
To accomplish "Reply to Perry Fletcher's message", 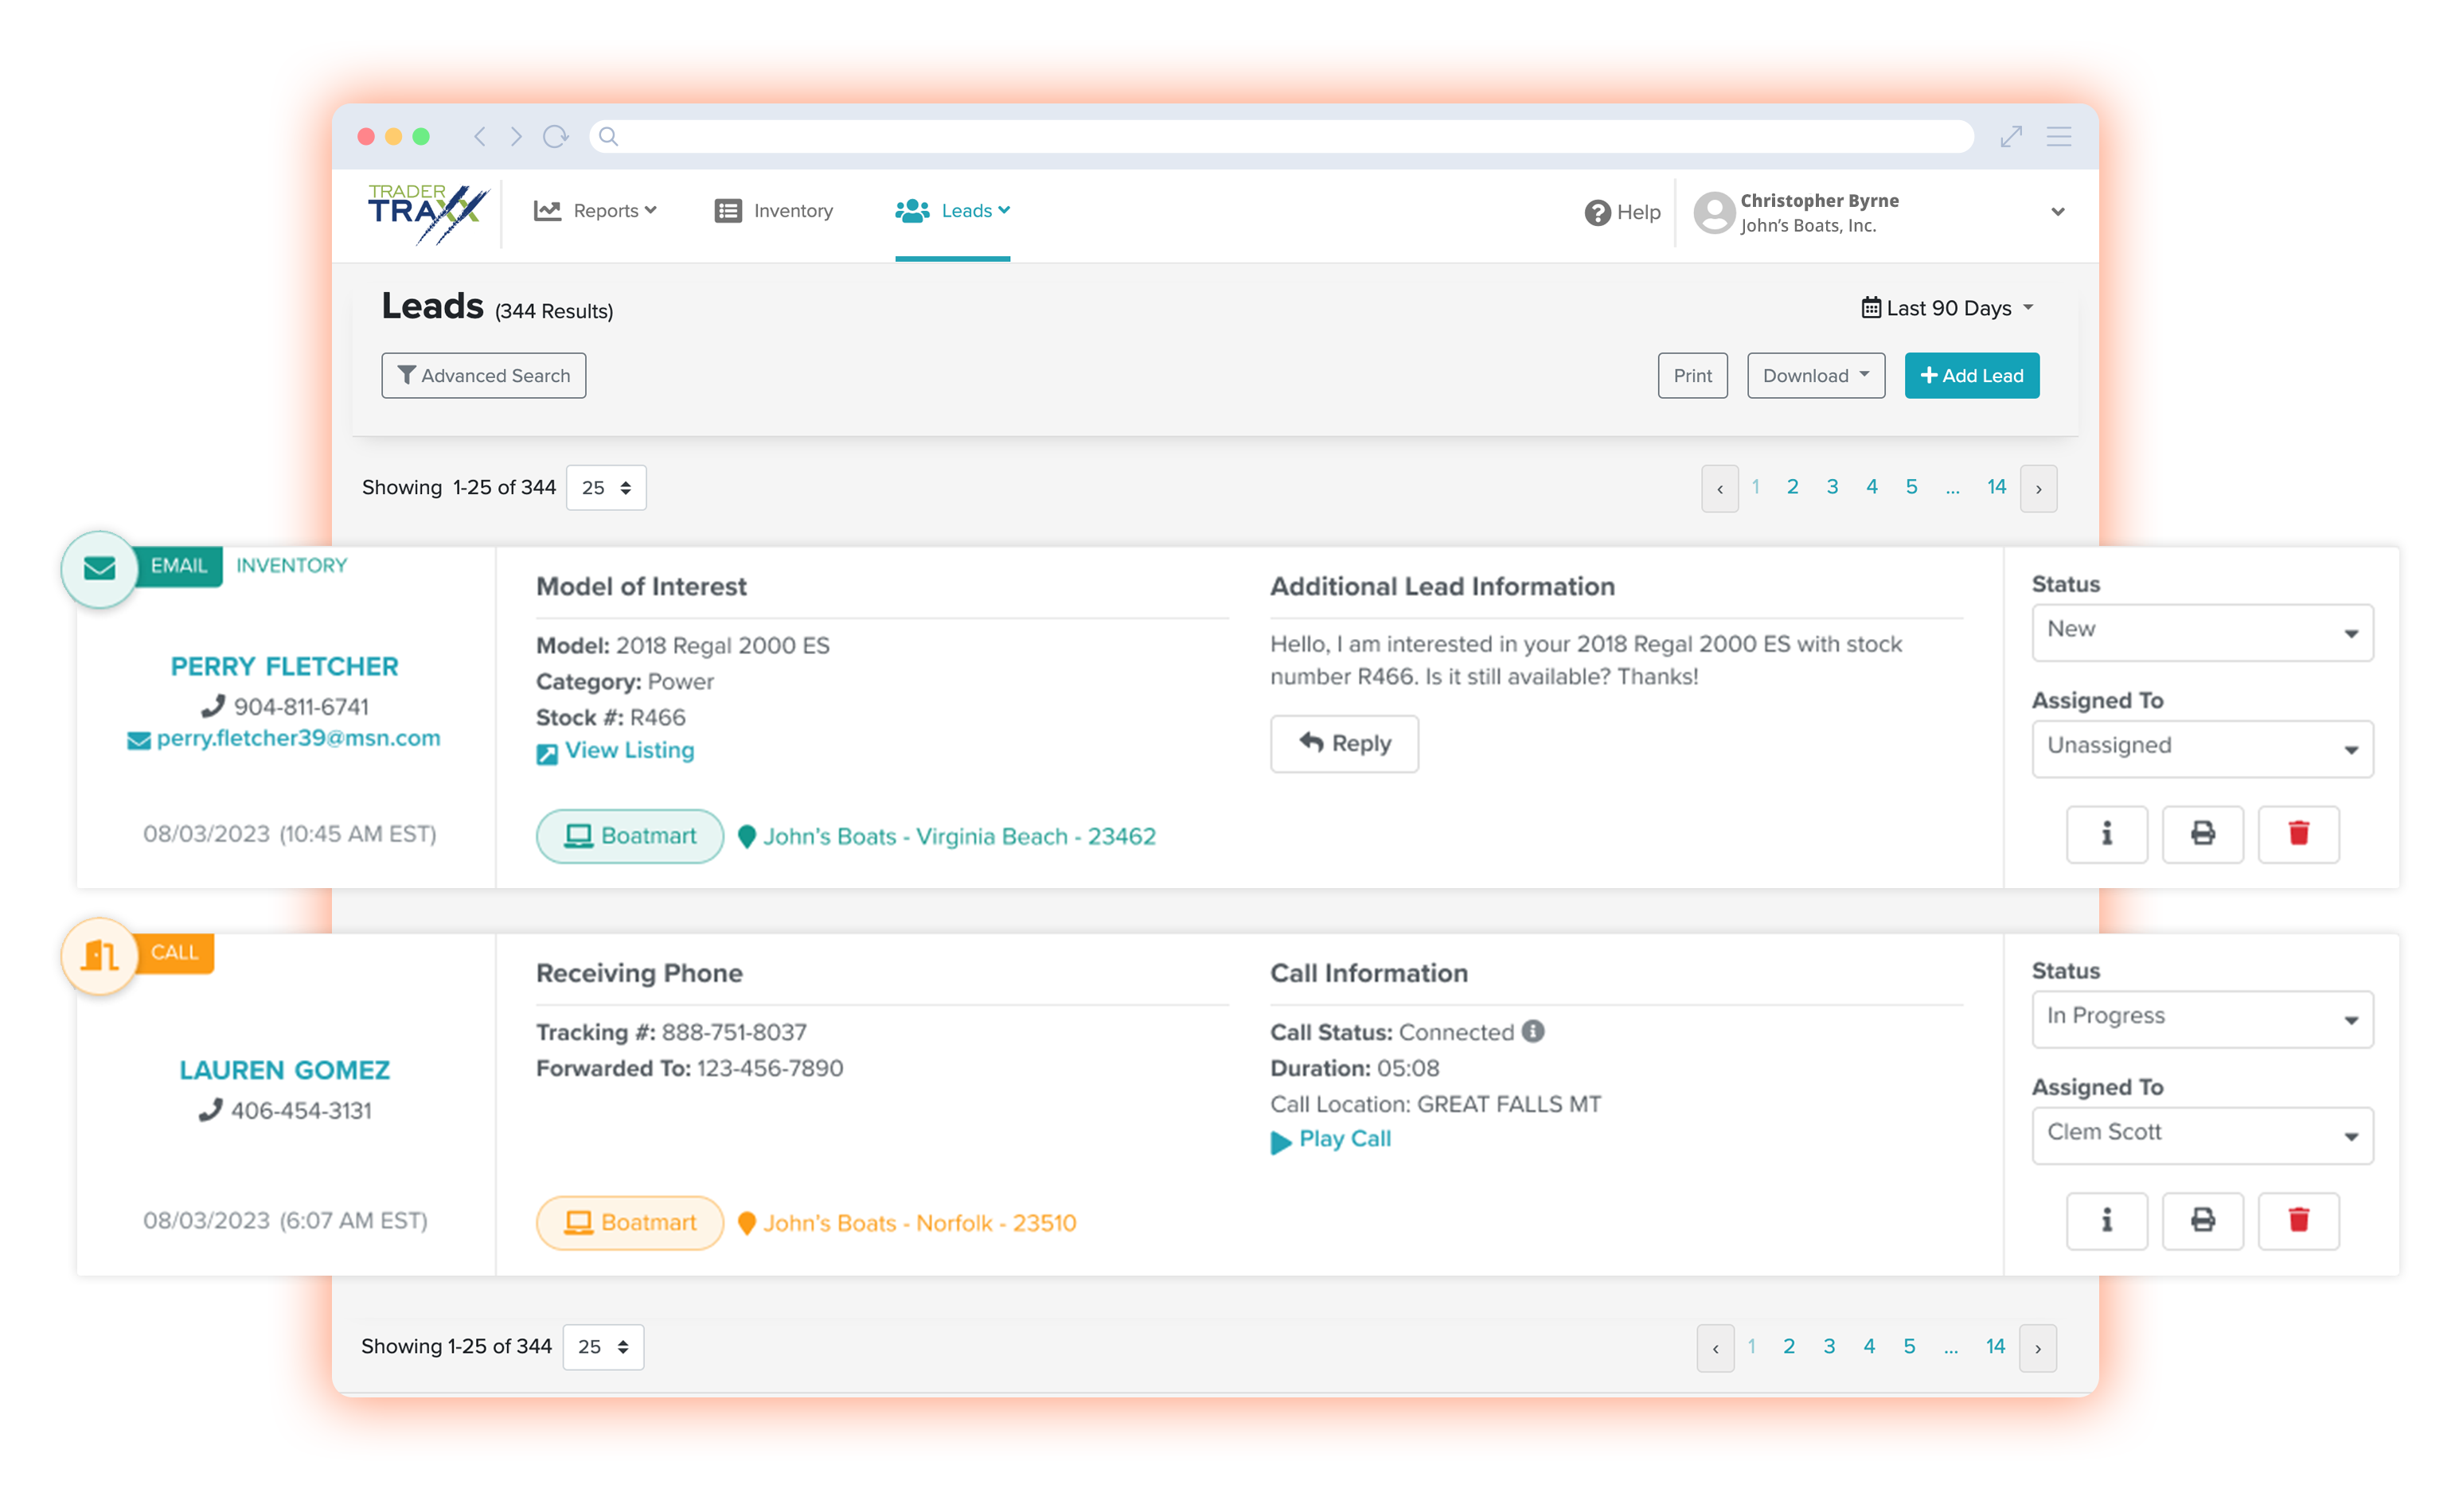I will 1344,743.
